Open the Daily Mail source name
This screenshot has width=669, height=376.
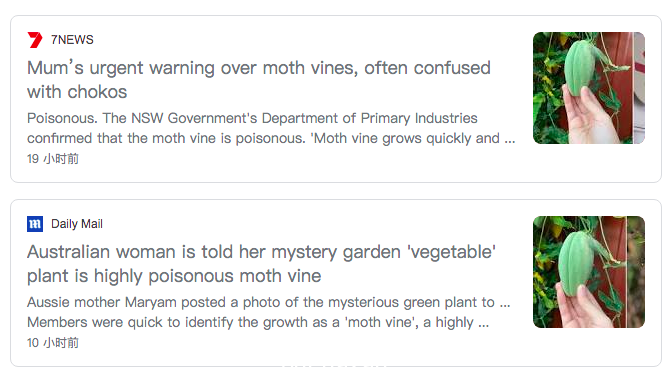[77, 224]
